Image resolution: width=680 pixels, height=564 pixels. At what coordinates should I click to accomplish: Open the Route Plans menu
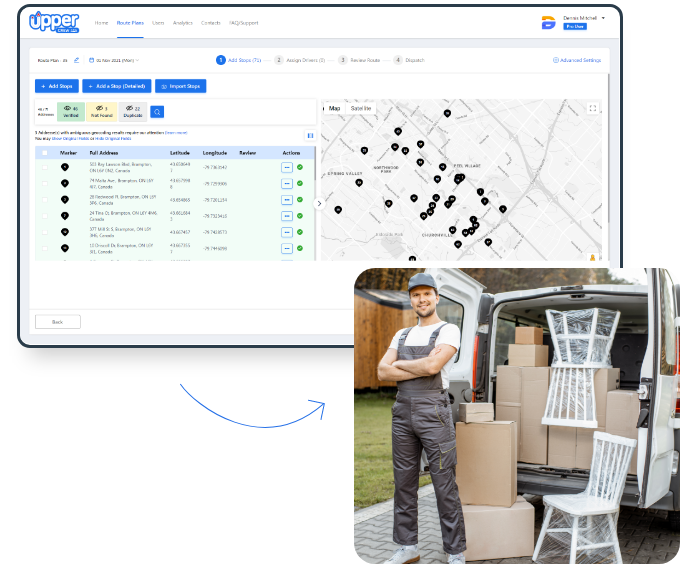pos(130,23)
